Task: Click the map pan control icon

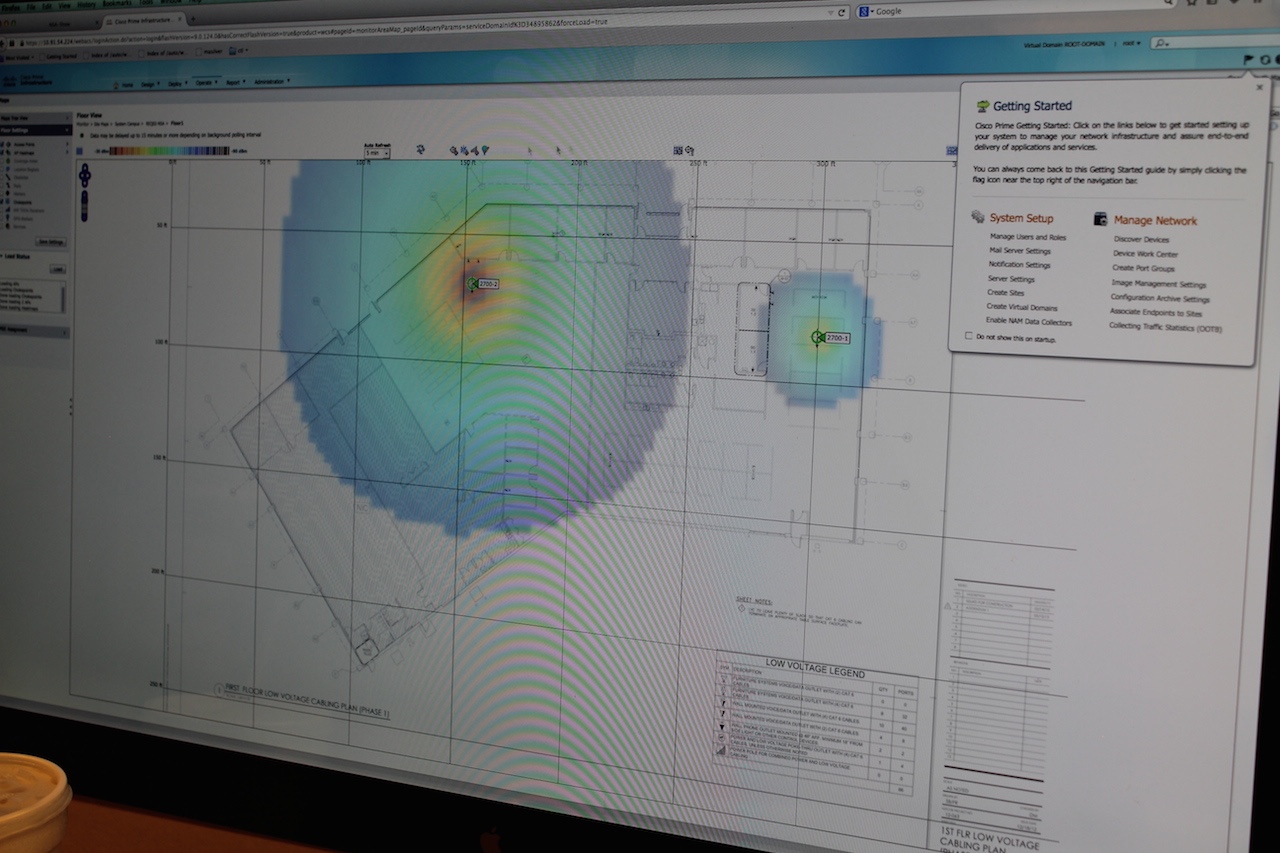Action: pos(85,176)
